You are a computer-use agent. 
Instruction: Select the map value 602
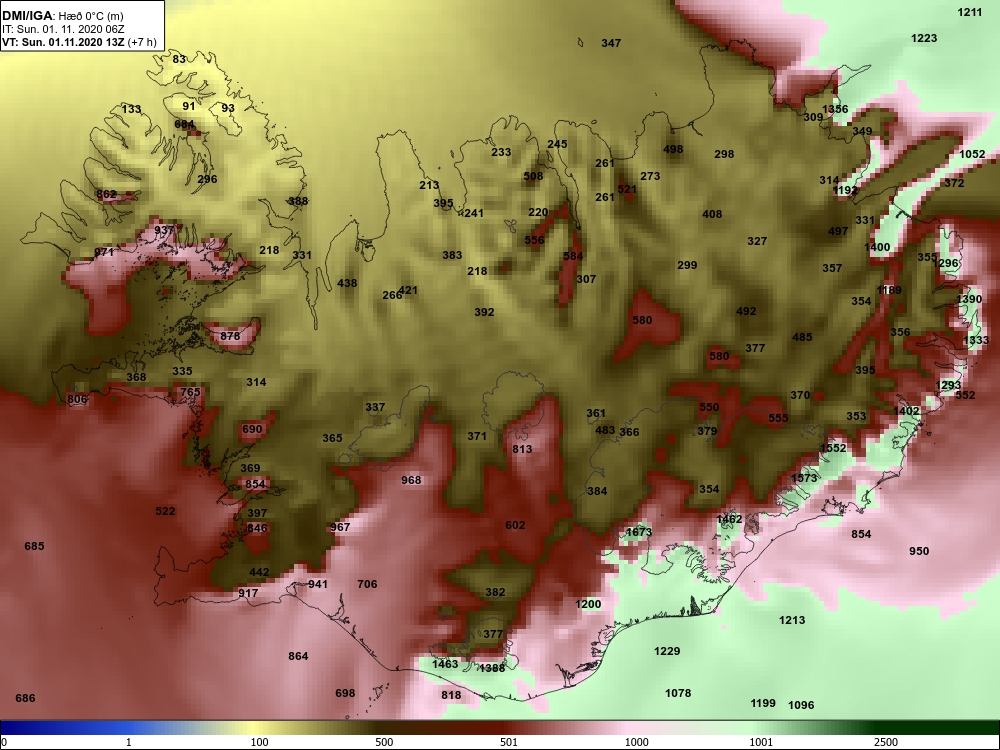point(515,526)
